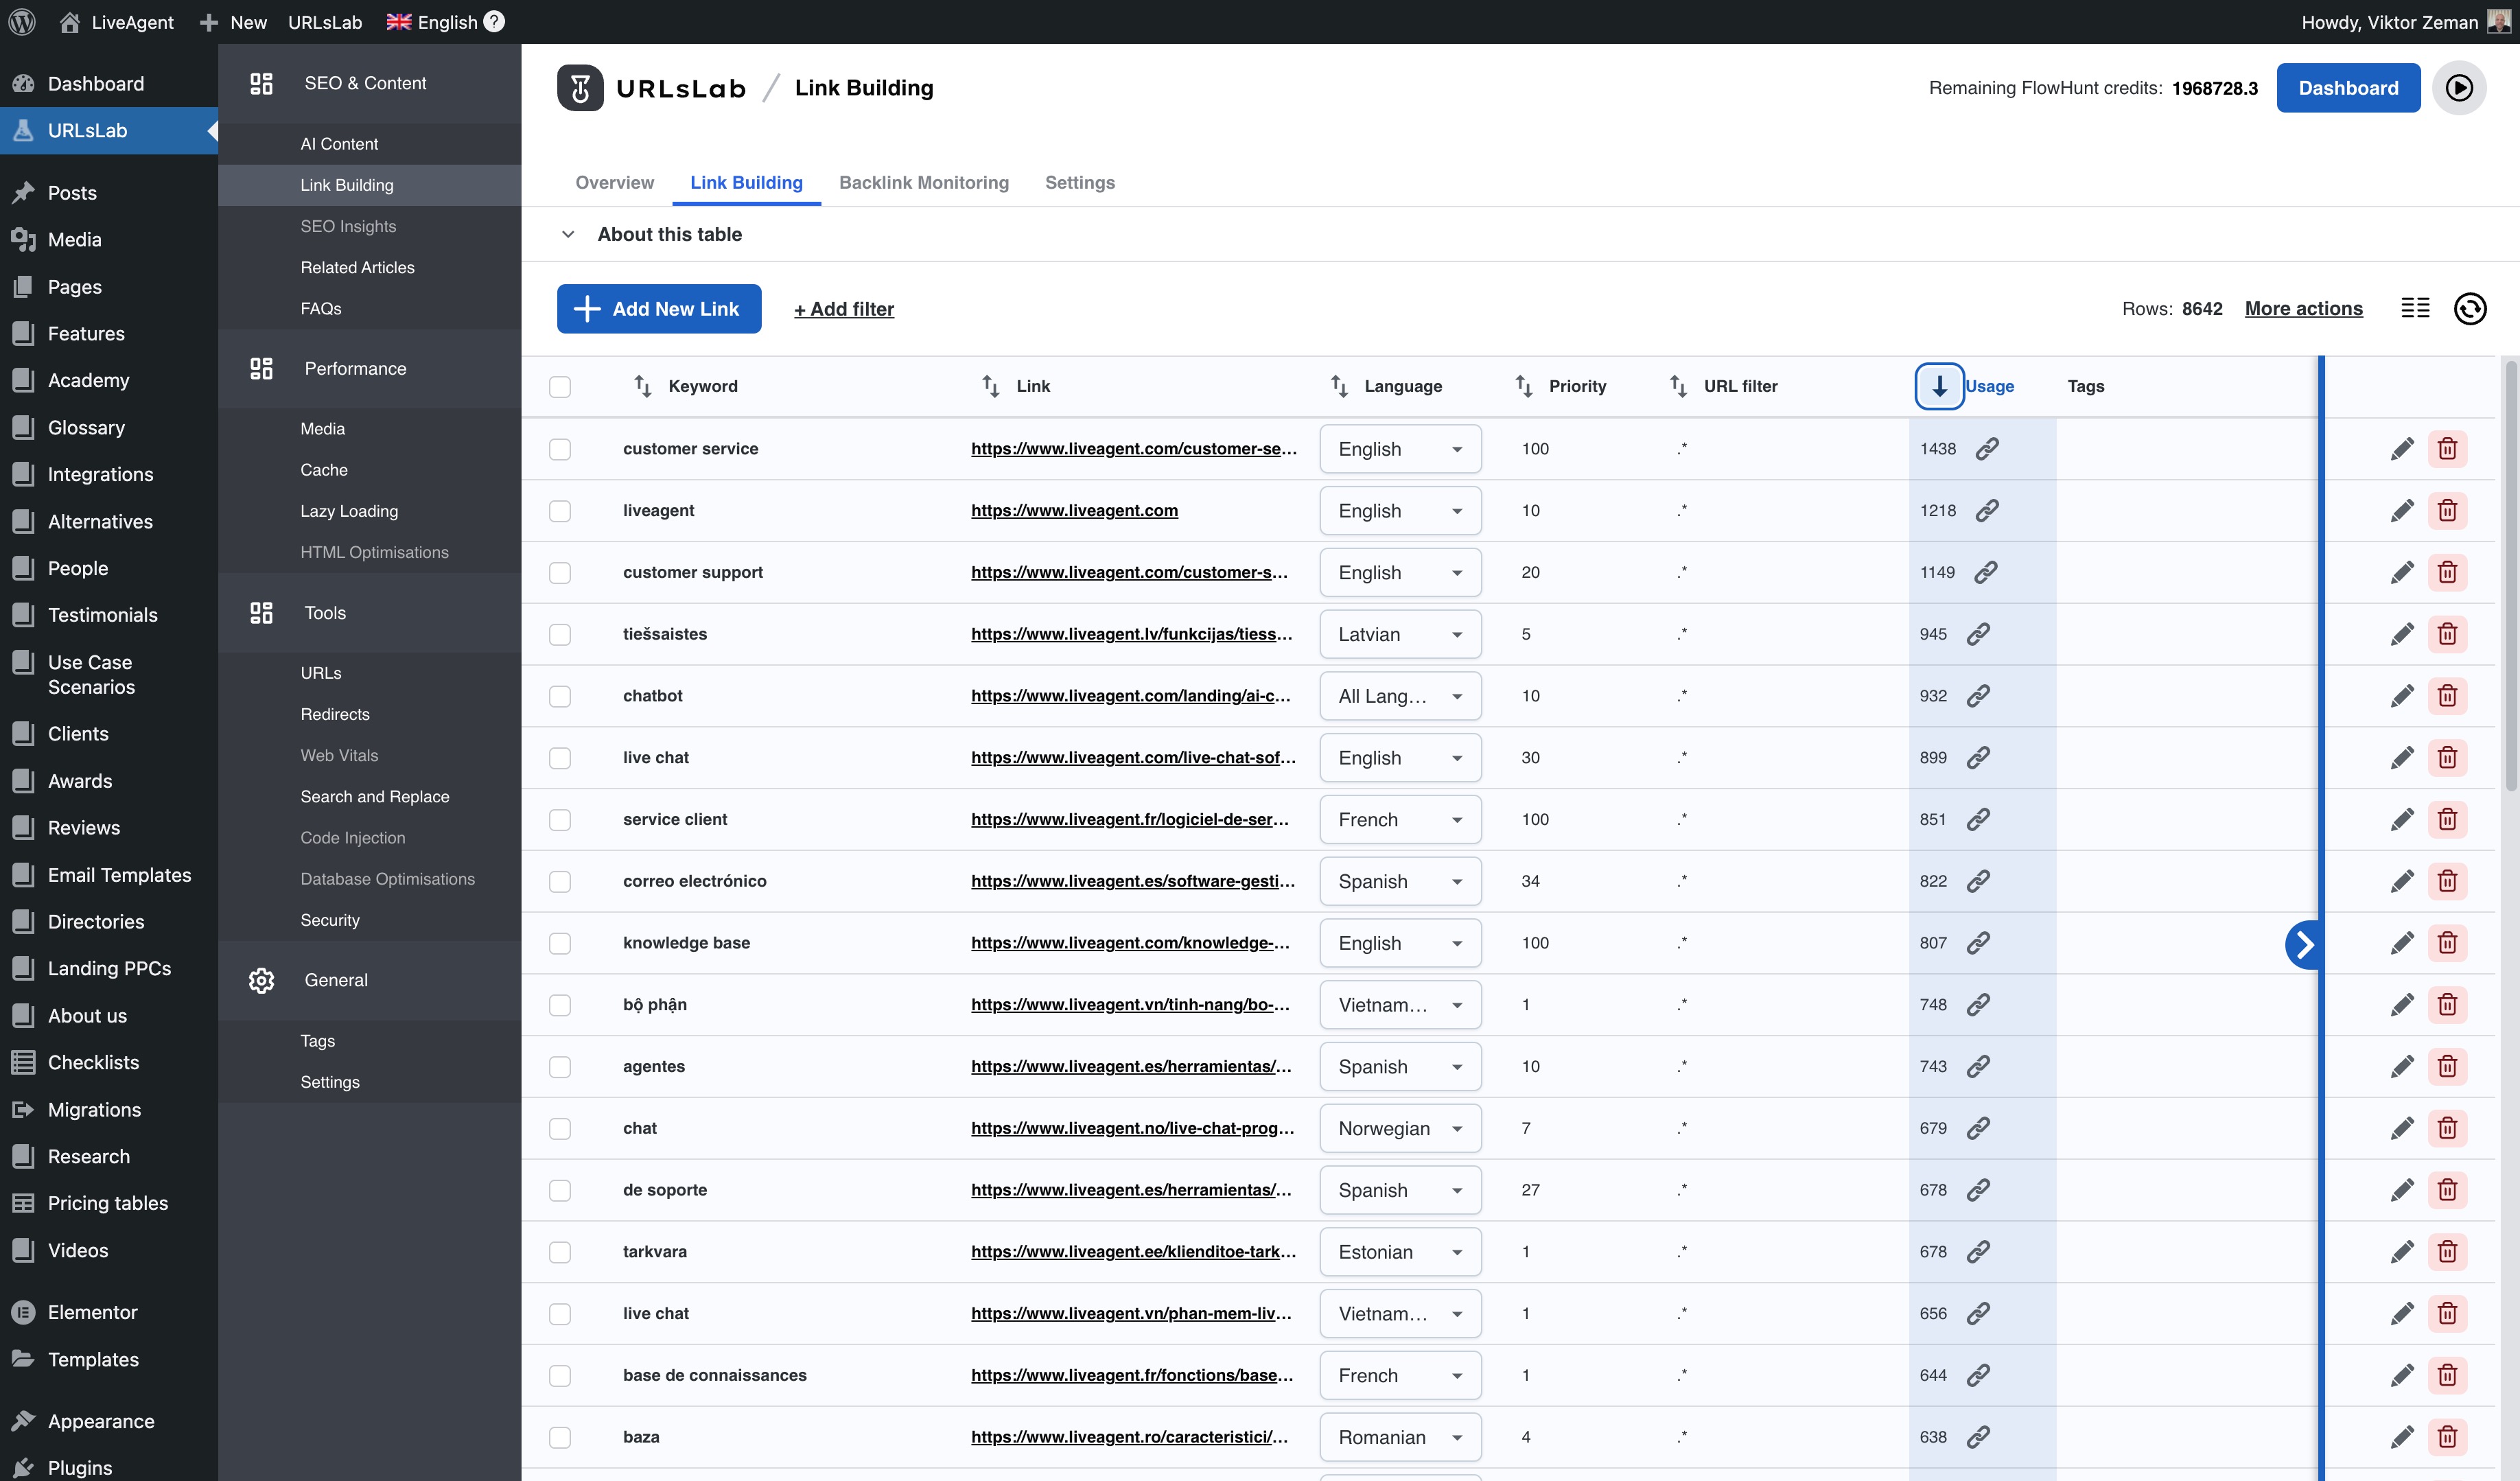Check the checkbox for the knowledge base row
This screenshot has width=2520, height=1481.
560,943
